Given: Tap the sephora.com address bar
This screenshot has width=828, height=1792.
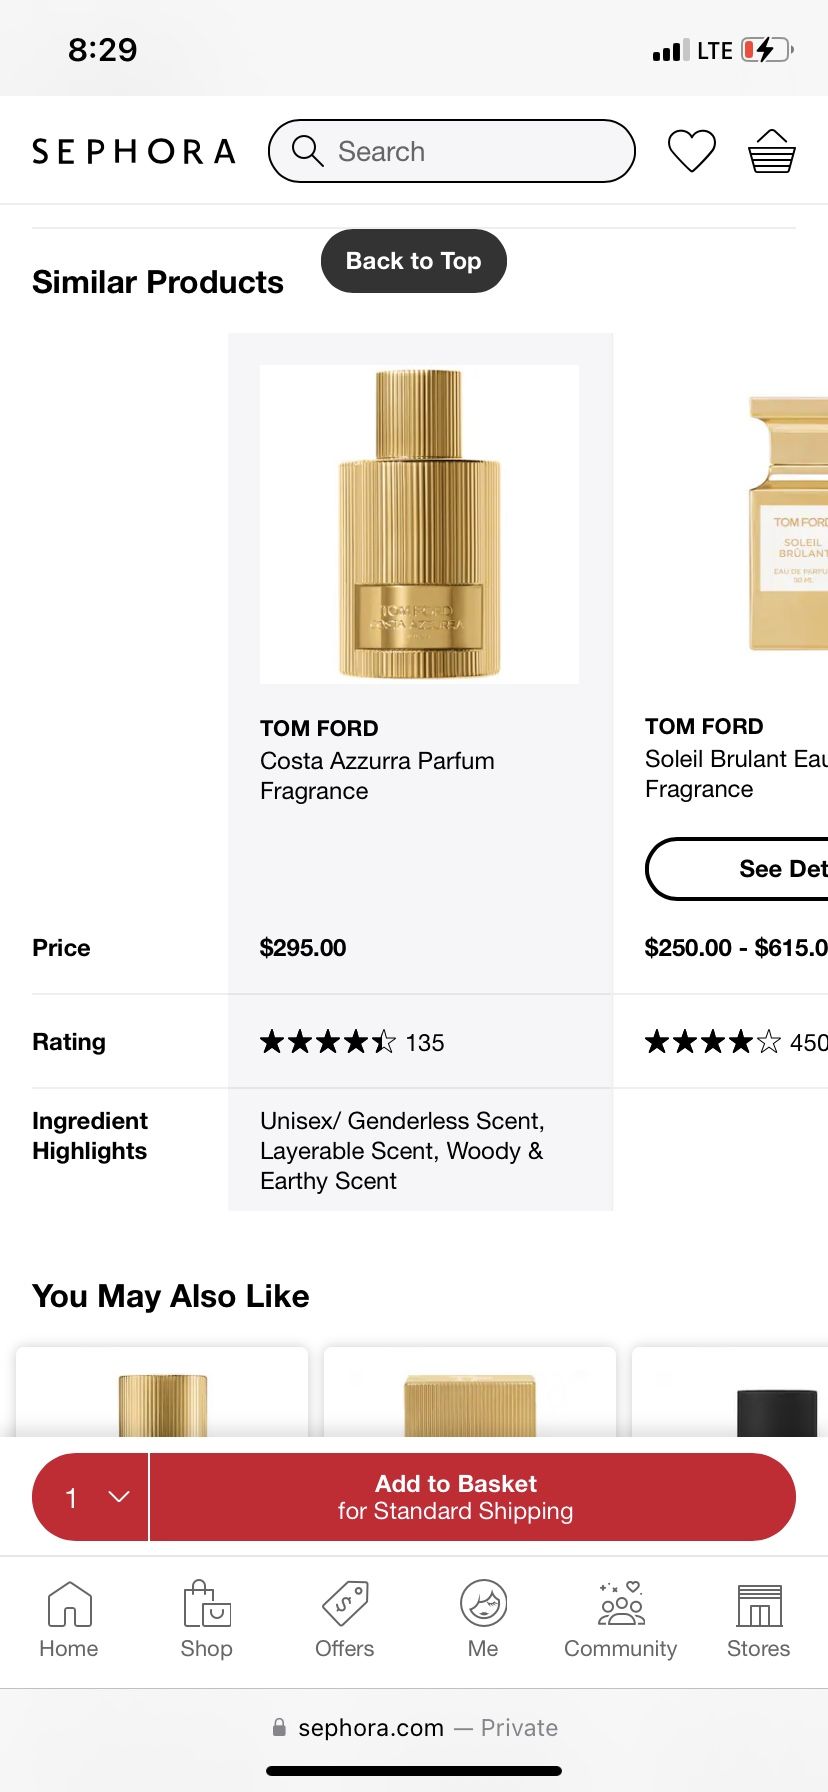Looking at the screenshot, I should click(414, 1728).
